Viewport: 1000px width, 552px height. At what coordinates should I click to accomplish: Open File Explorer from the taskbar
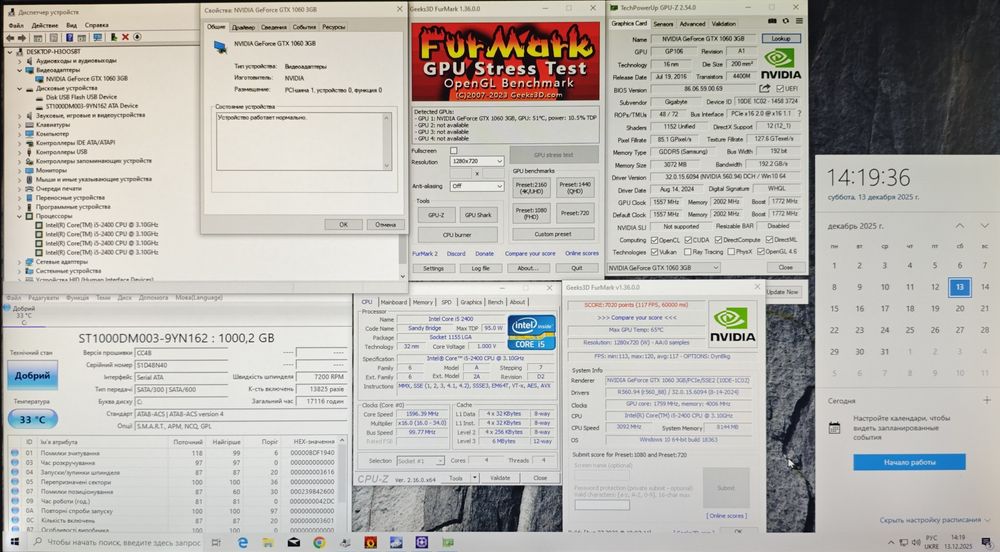tap(268, 542)
